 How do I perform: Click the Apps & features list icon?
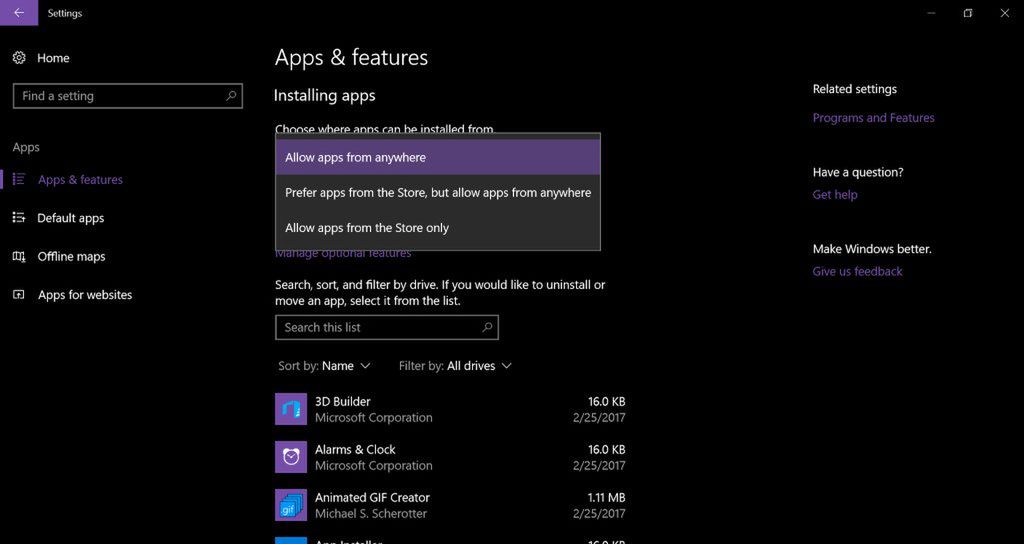[19, 179]
